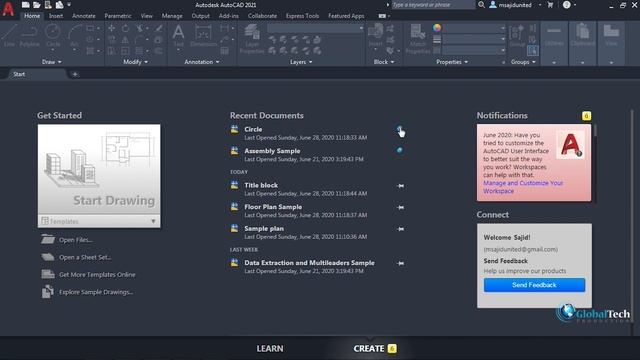The height and width of the screenshot is (360, 640).
Task: Click the Move tool in Modify panel
Action: [x=111, y=28]
